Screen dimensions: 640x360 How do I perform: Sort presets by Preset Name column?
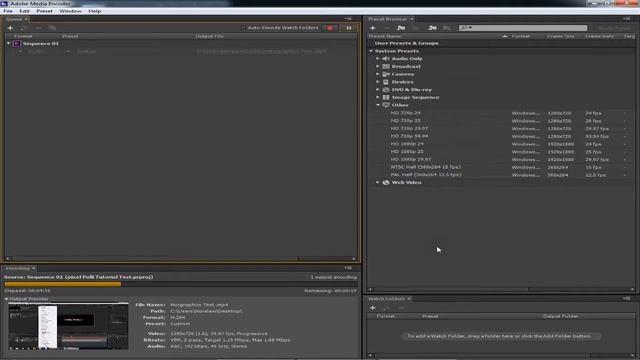(384, 36)
